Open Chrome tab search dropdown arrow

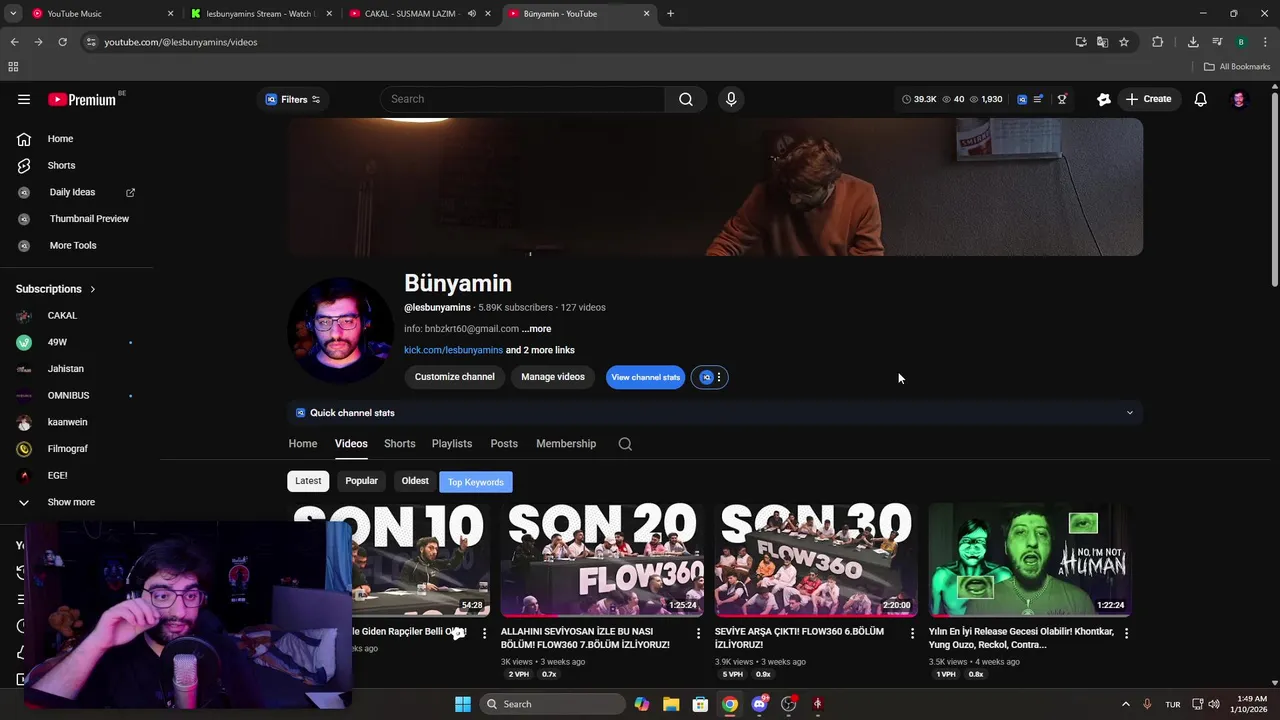[x=13, y=14]
